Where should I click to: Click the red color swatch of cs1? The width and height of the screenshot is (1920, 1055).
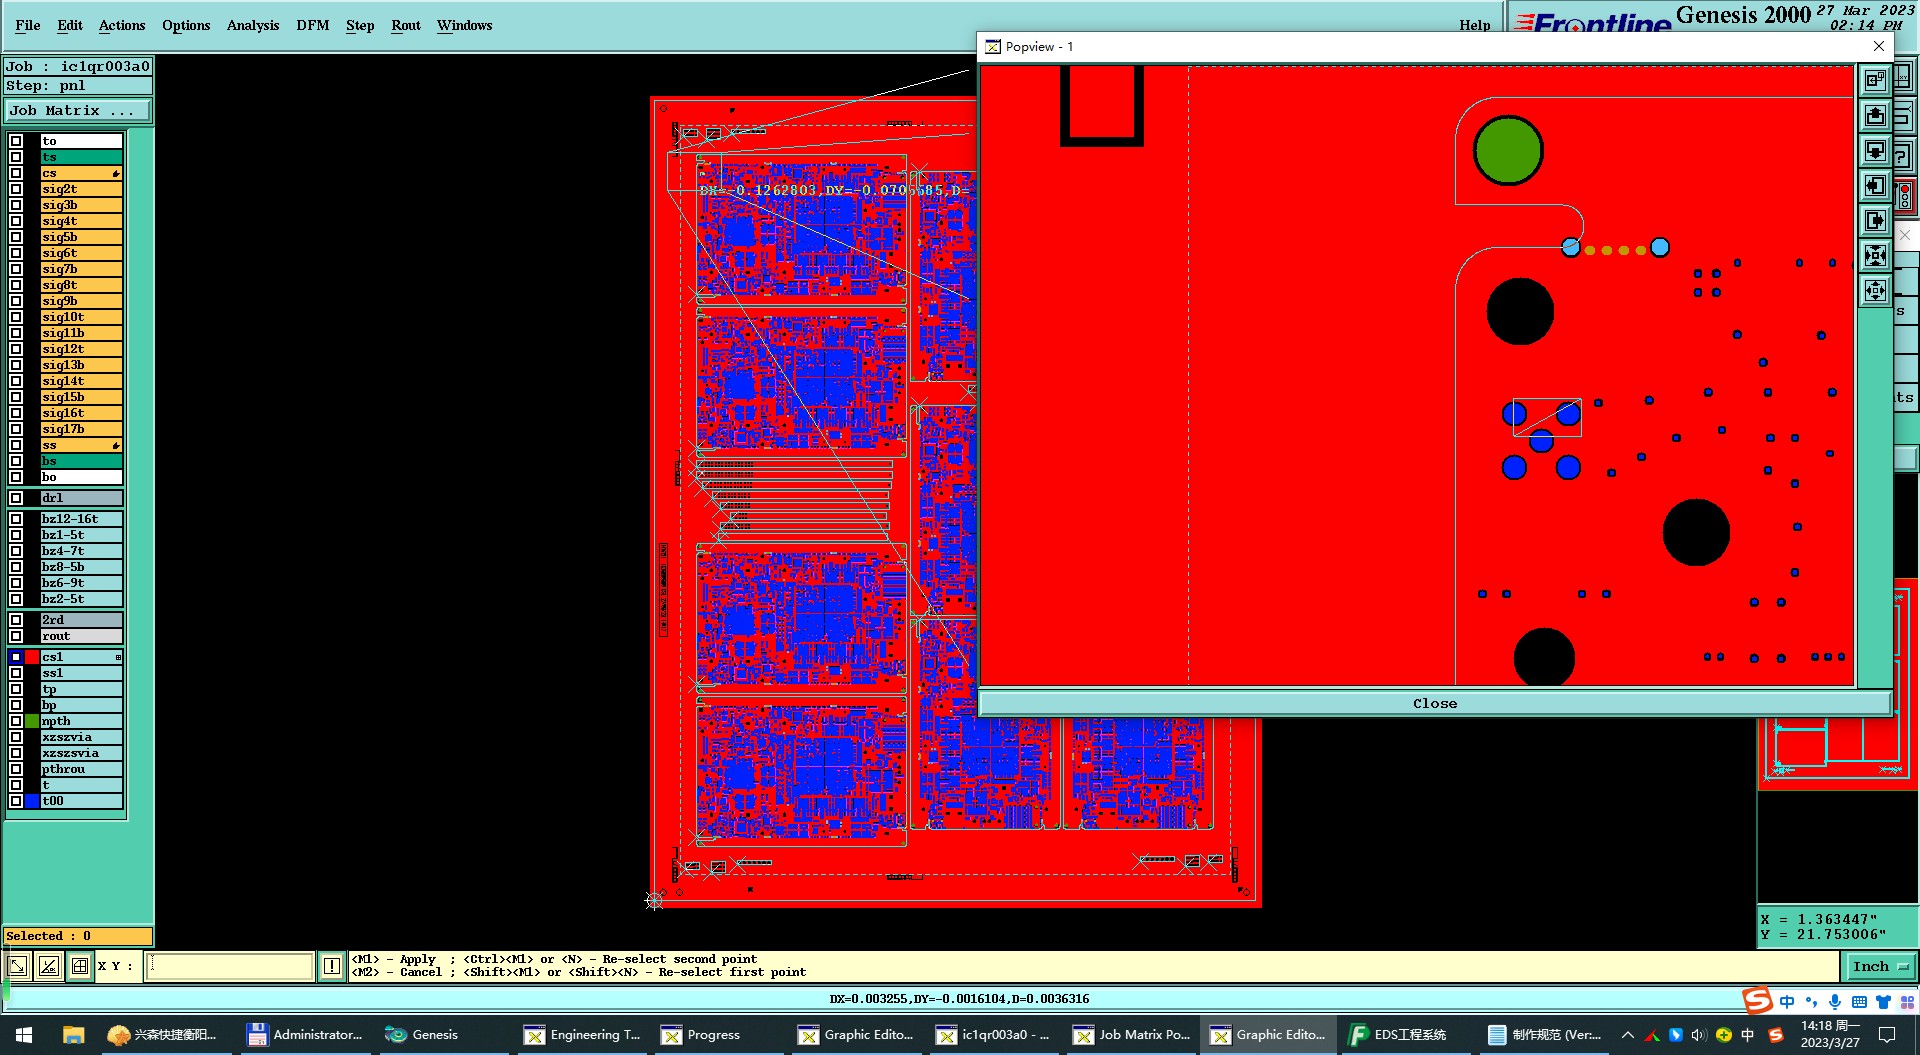(x=32, y=657)
